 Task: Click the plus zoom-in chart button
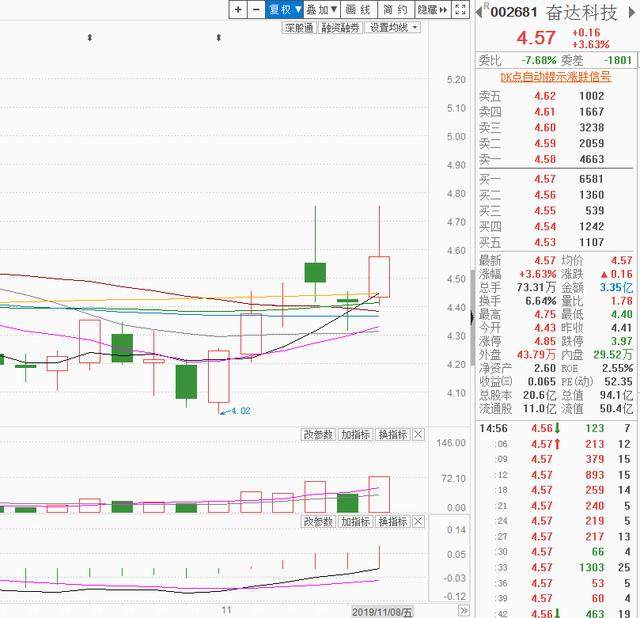[x=237, y=9]
